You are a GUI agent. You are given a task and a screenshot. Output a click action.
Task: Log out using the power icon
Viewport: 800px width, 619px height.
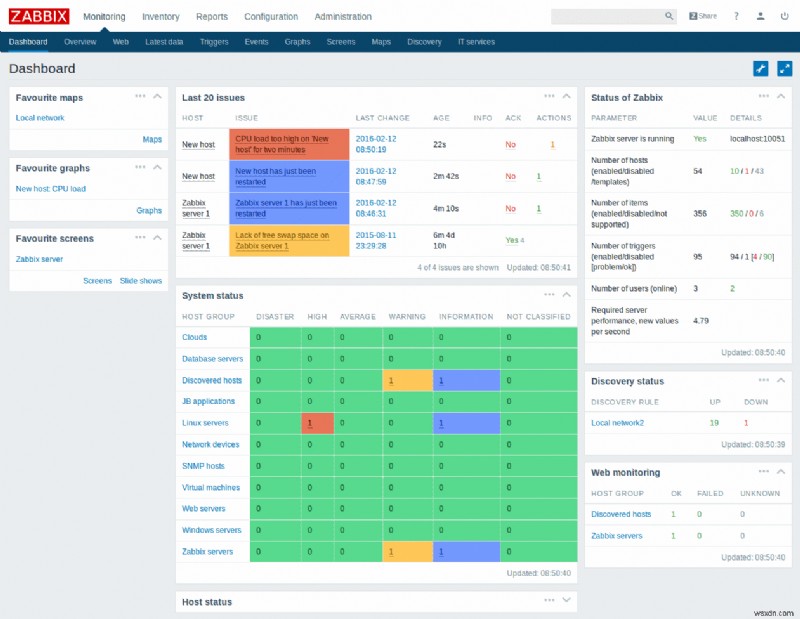(784, 16)
